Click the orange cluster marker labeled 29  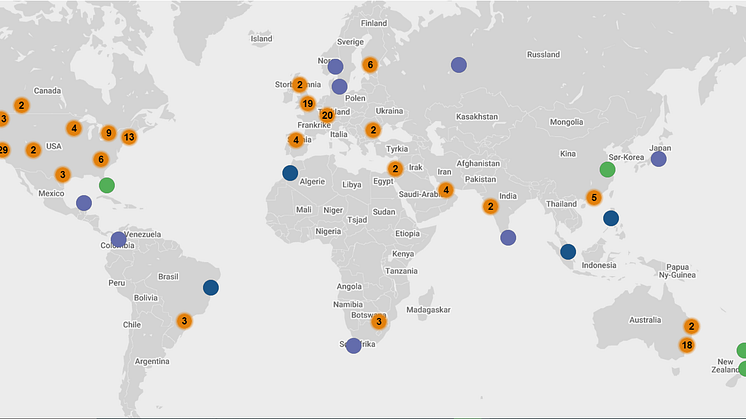click(x=3, y=150)
